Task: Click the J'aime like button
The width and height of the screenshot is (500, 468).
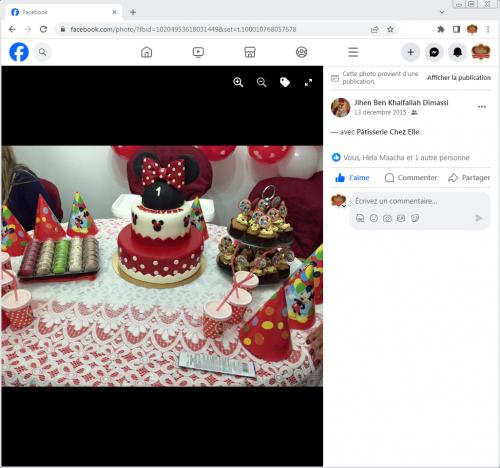Action: [352, 178]
